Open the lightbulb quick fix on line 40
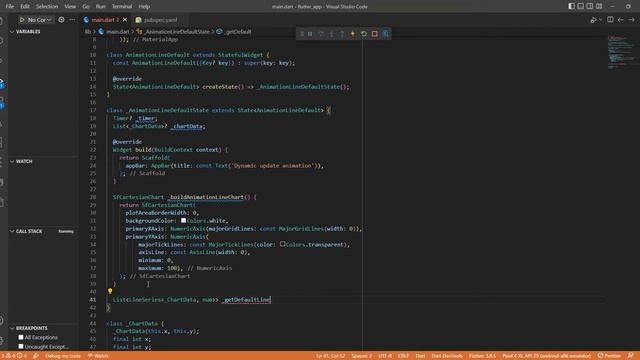This screenshot has width=640, height=360. 110,291
